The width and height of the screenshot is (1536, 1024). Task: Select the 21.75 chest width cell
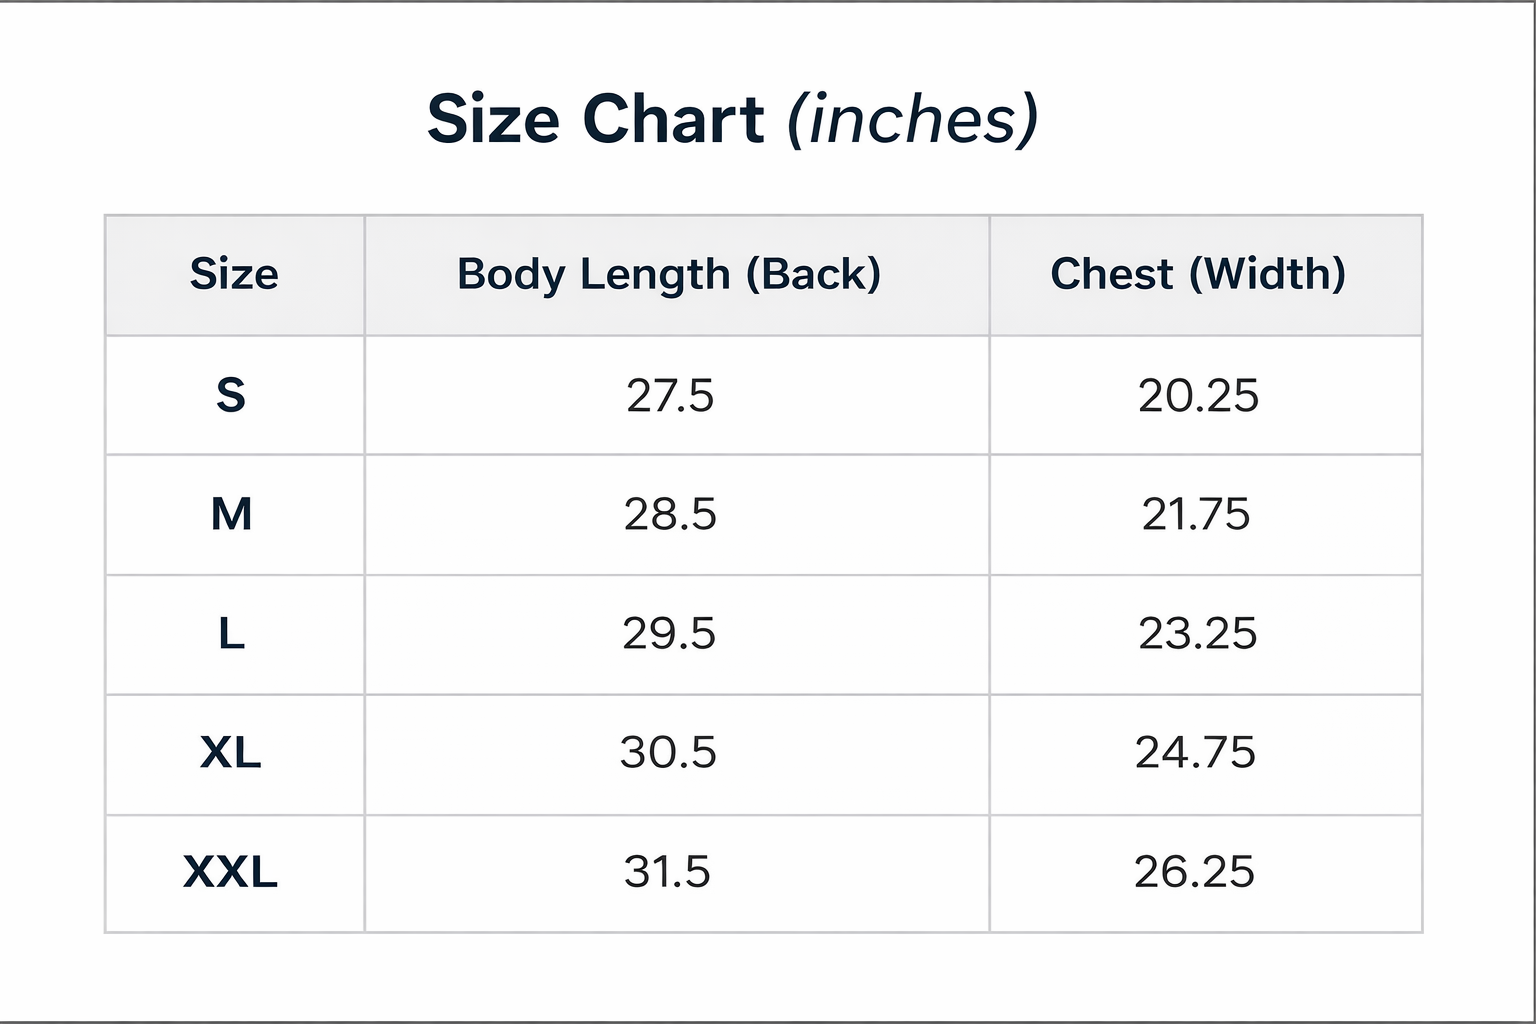tap(1196, 514)
